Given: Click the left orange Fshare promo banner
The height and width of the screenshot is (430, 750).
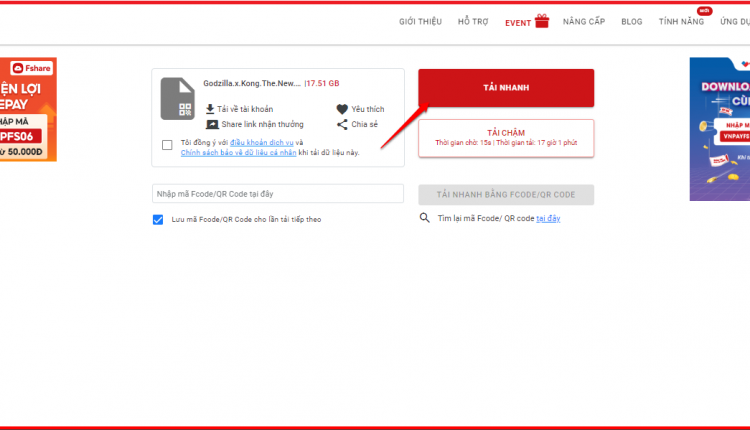Looking at the screenshot, I should [x=28, y=110].
